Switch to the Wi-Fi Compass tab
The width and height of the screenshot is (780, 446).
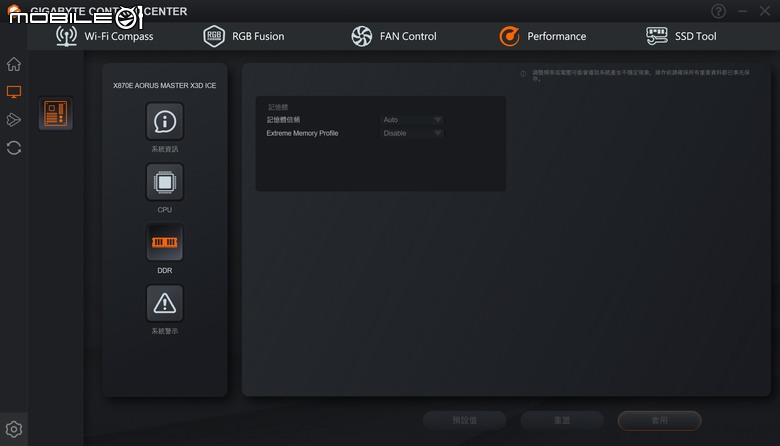pos(119,36)
